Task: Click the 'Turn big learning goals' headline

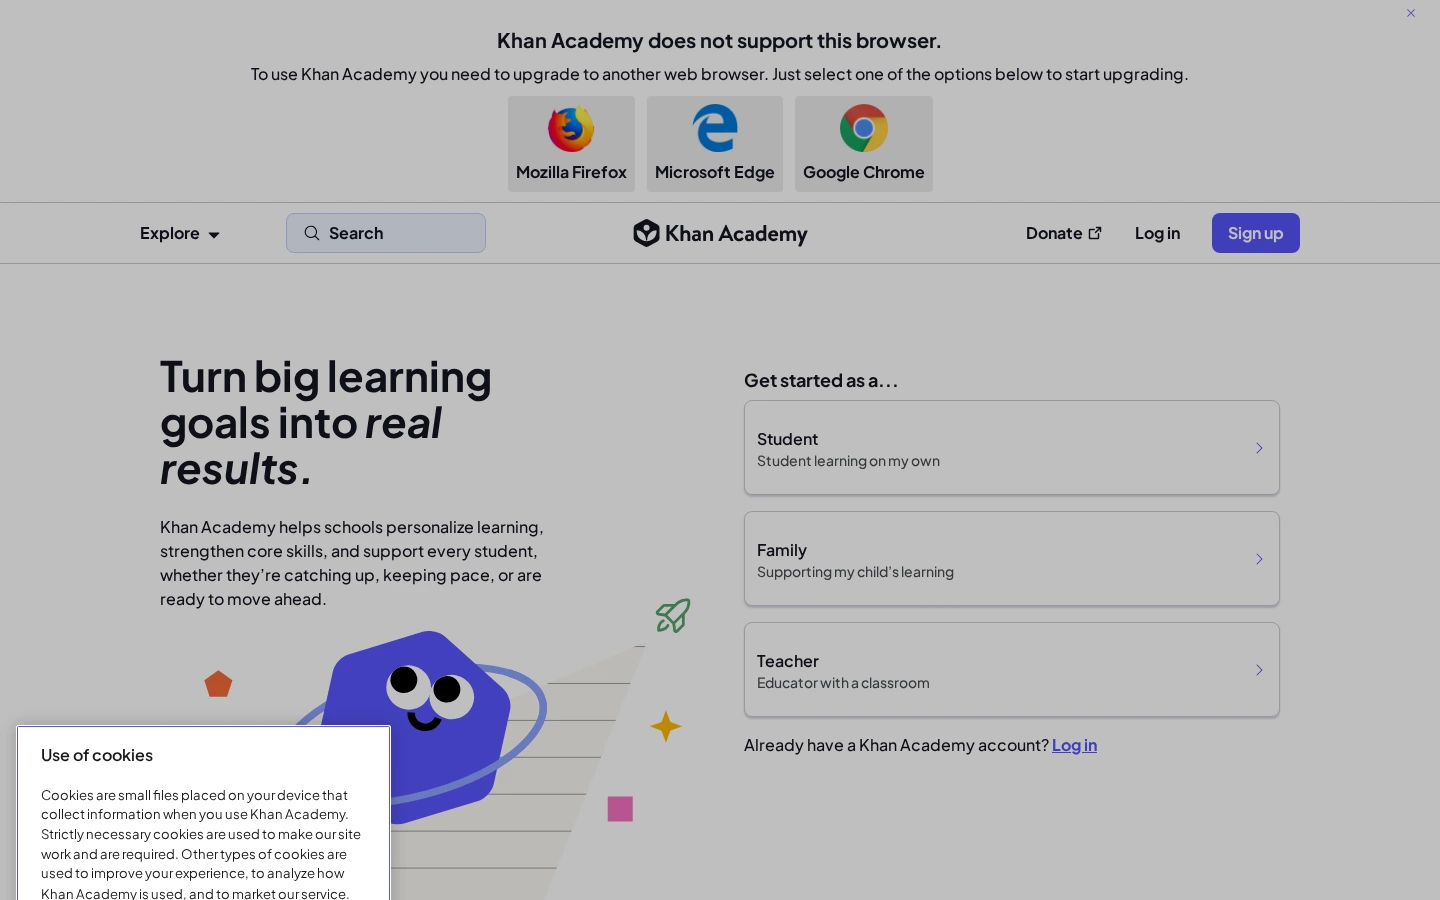Action: (x=326, y=423)
